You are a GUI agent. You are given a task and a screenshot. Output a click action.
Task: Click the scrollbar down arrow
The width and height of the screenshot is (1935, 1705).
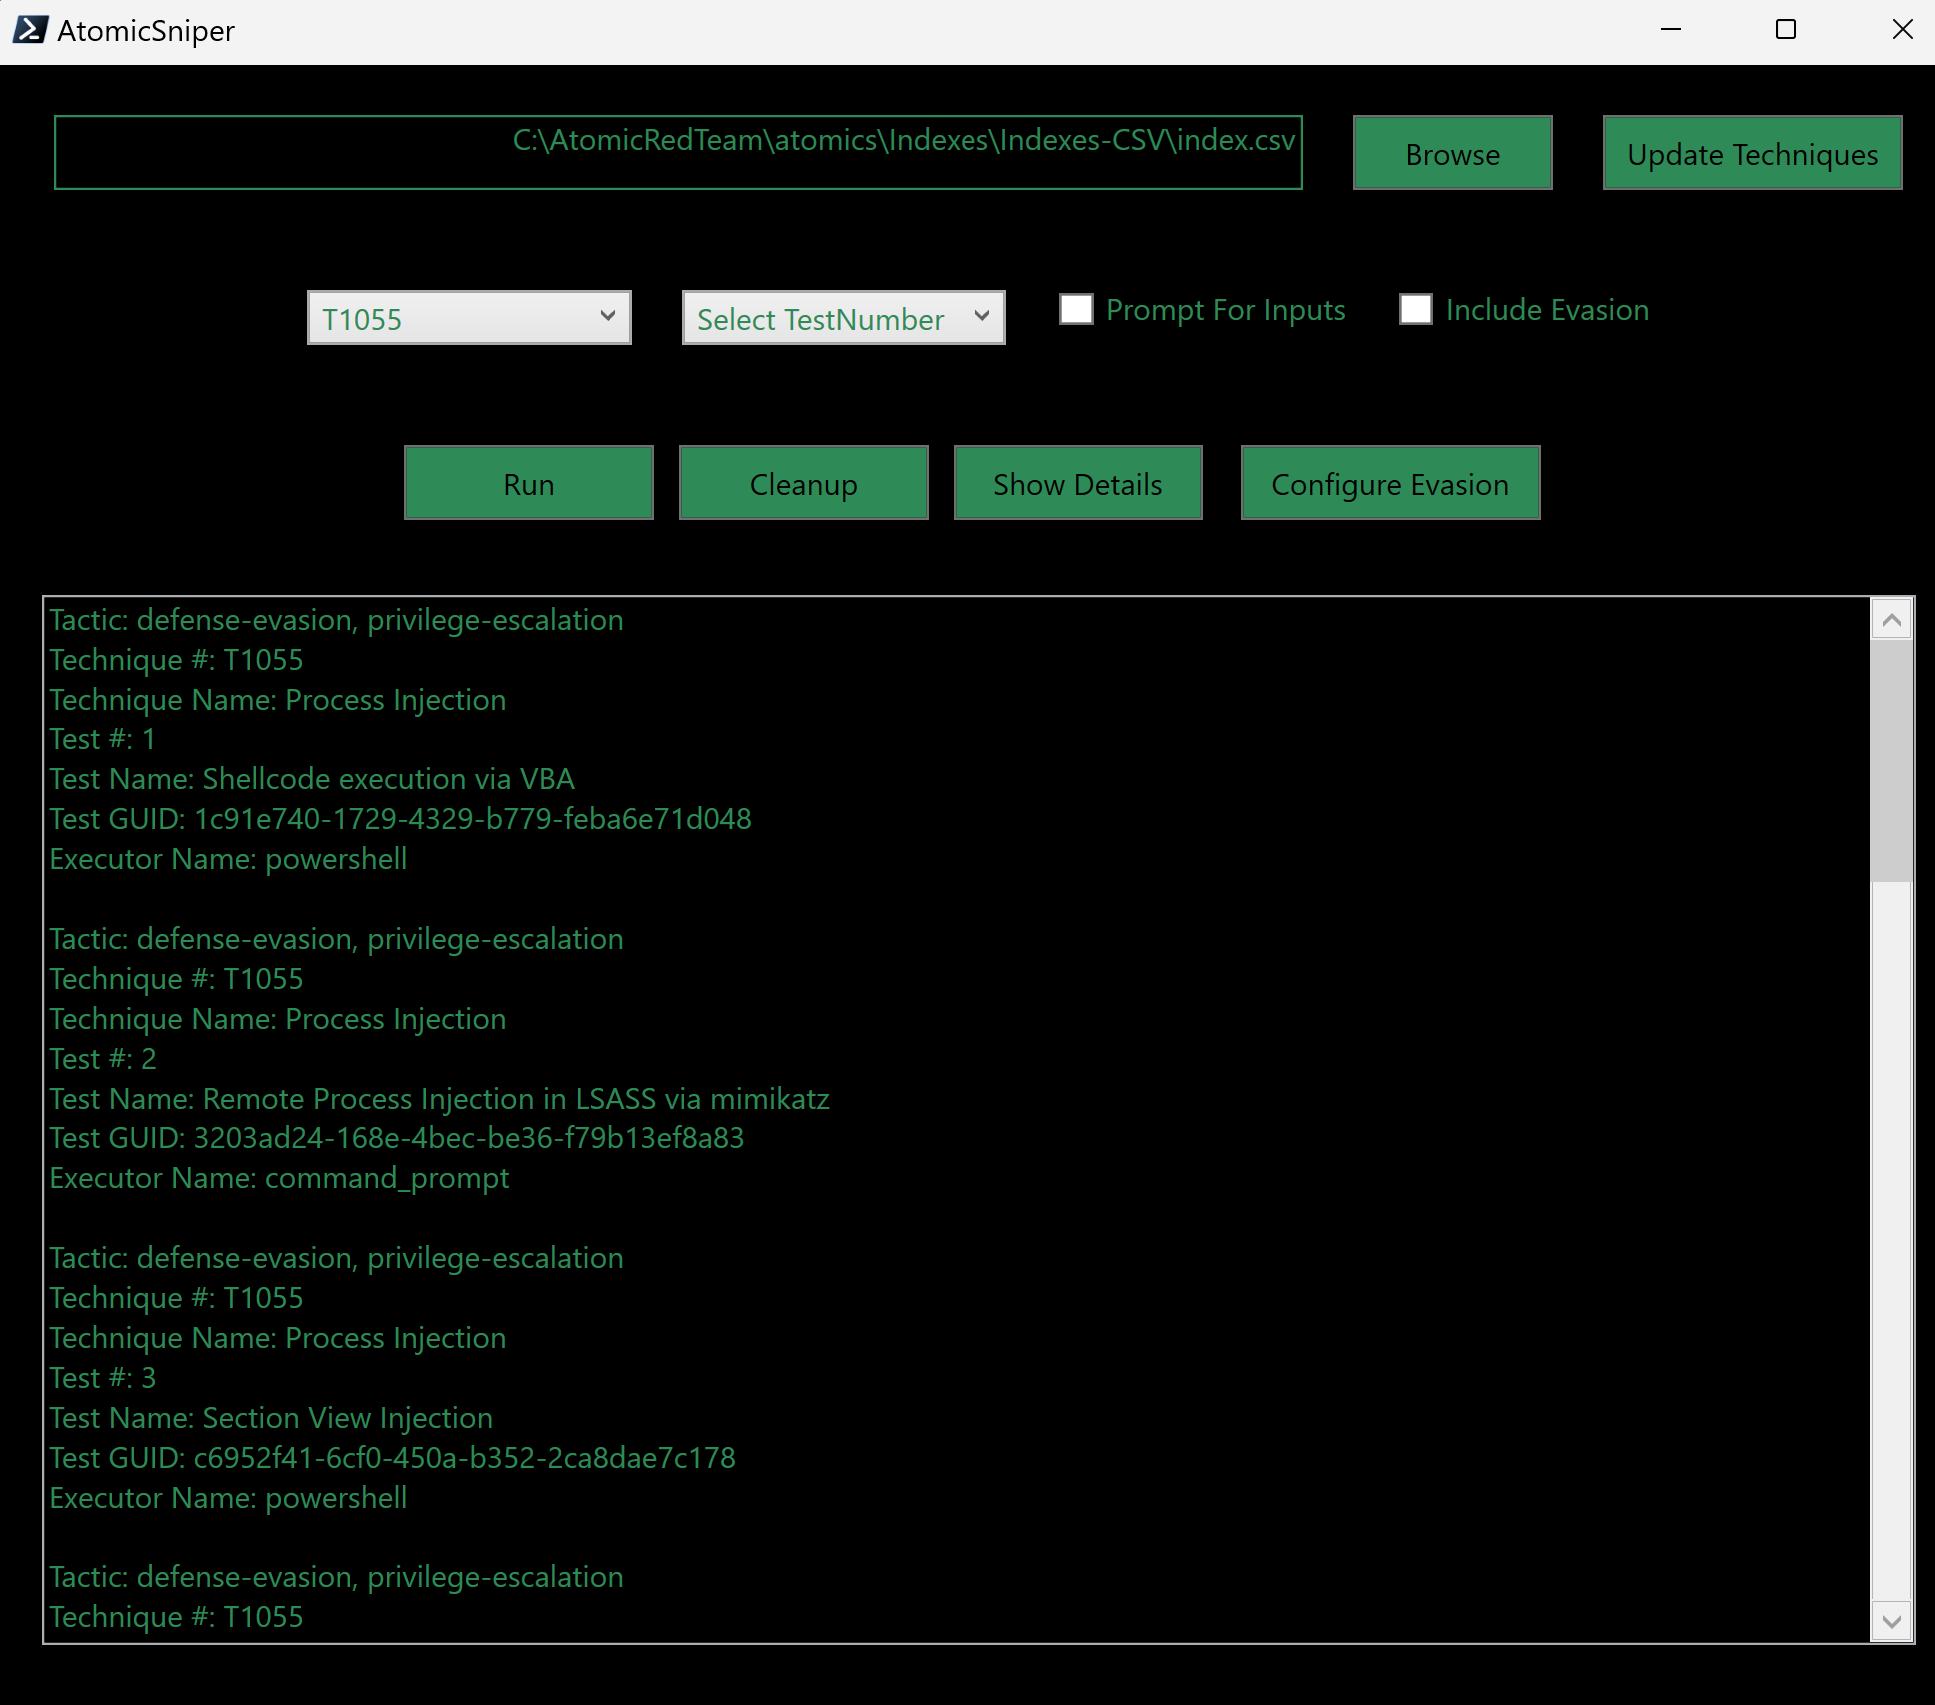tap(1891, 1621)
